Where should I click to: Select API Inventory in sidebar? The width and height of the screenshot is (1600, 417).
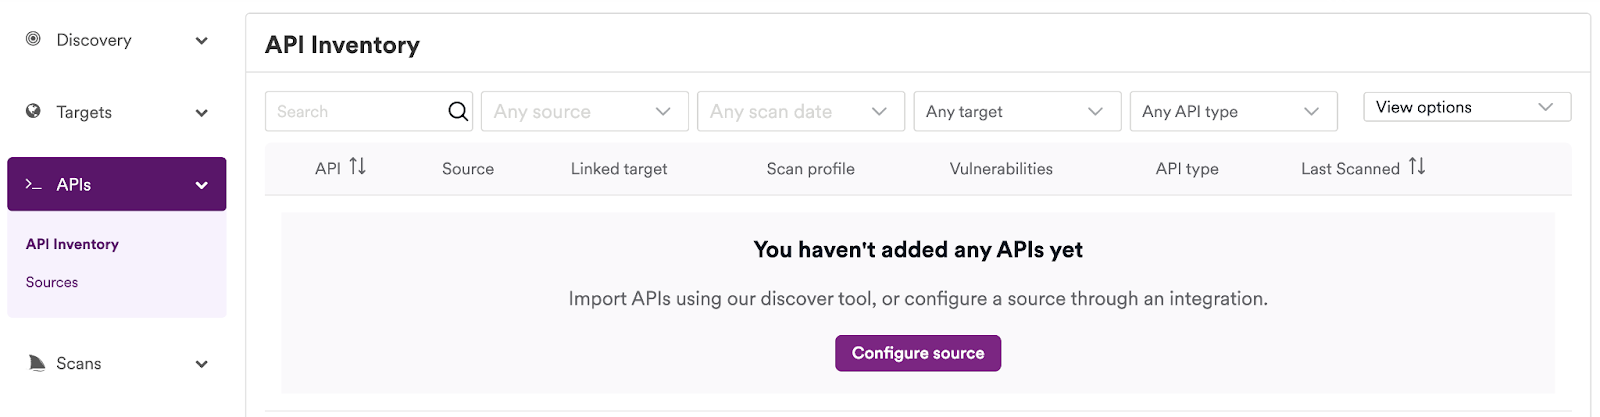pos(72,244)
